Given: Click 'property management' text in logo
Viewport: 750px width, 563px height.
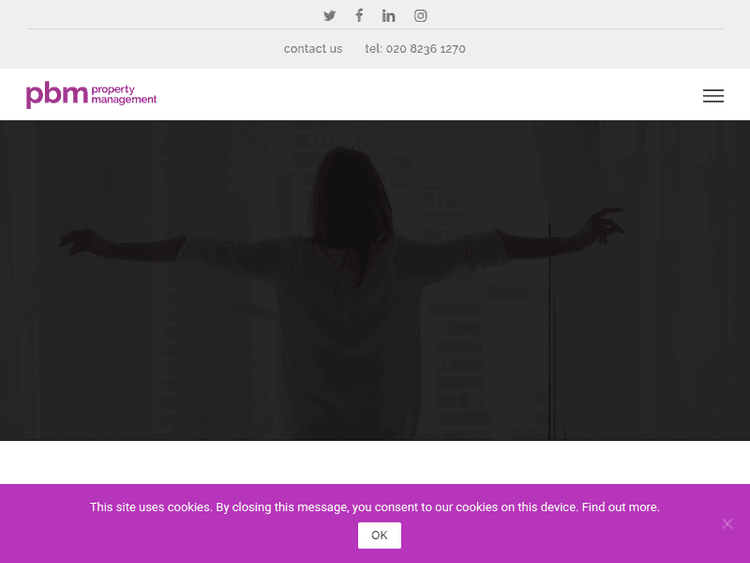Looking at the screenshot, I should 124,95.
